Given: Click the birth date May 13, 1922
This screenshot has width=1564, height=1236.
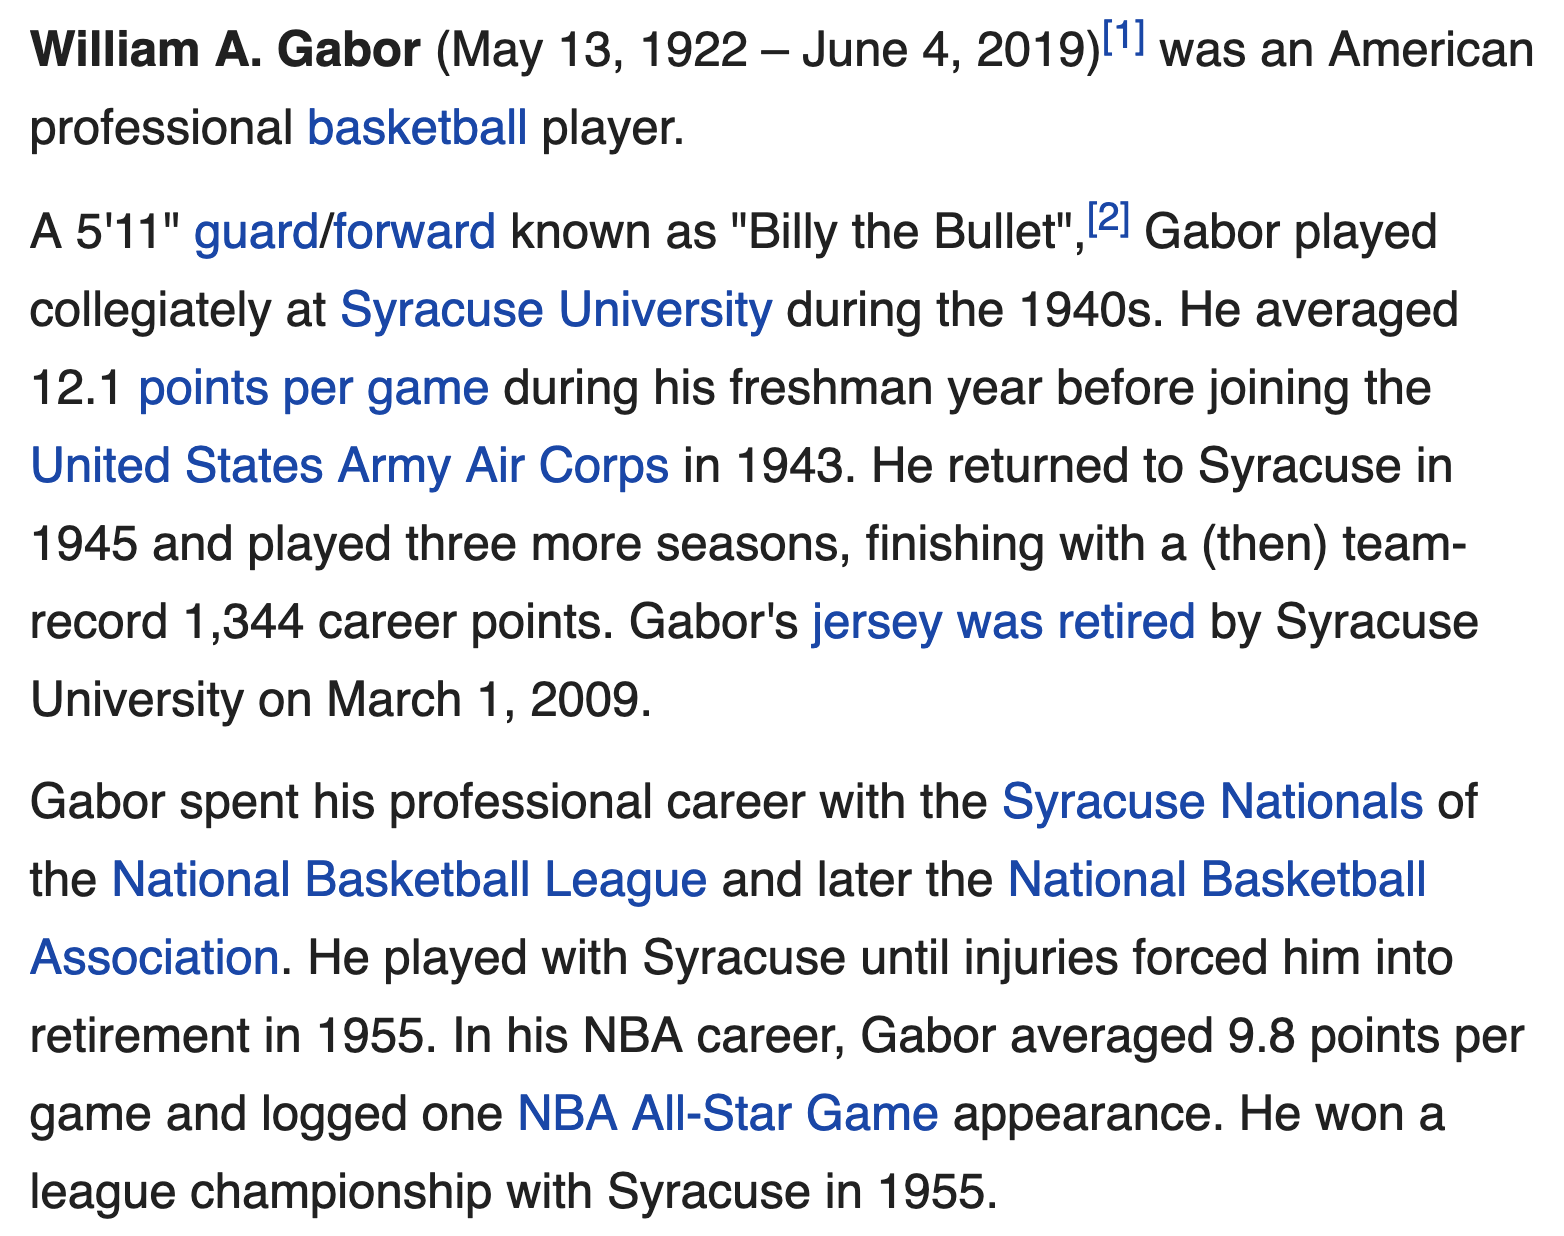Looking at the screenshot, I should (x=598, y=50).
